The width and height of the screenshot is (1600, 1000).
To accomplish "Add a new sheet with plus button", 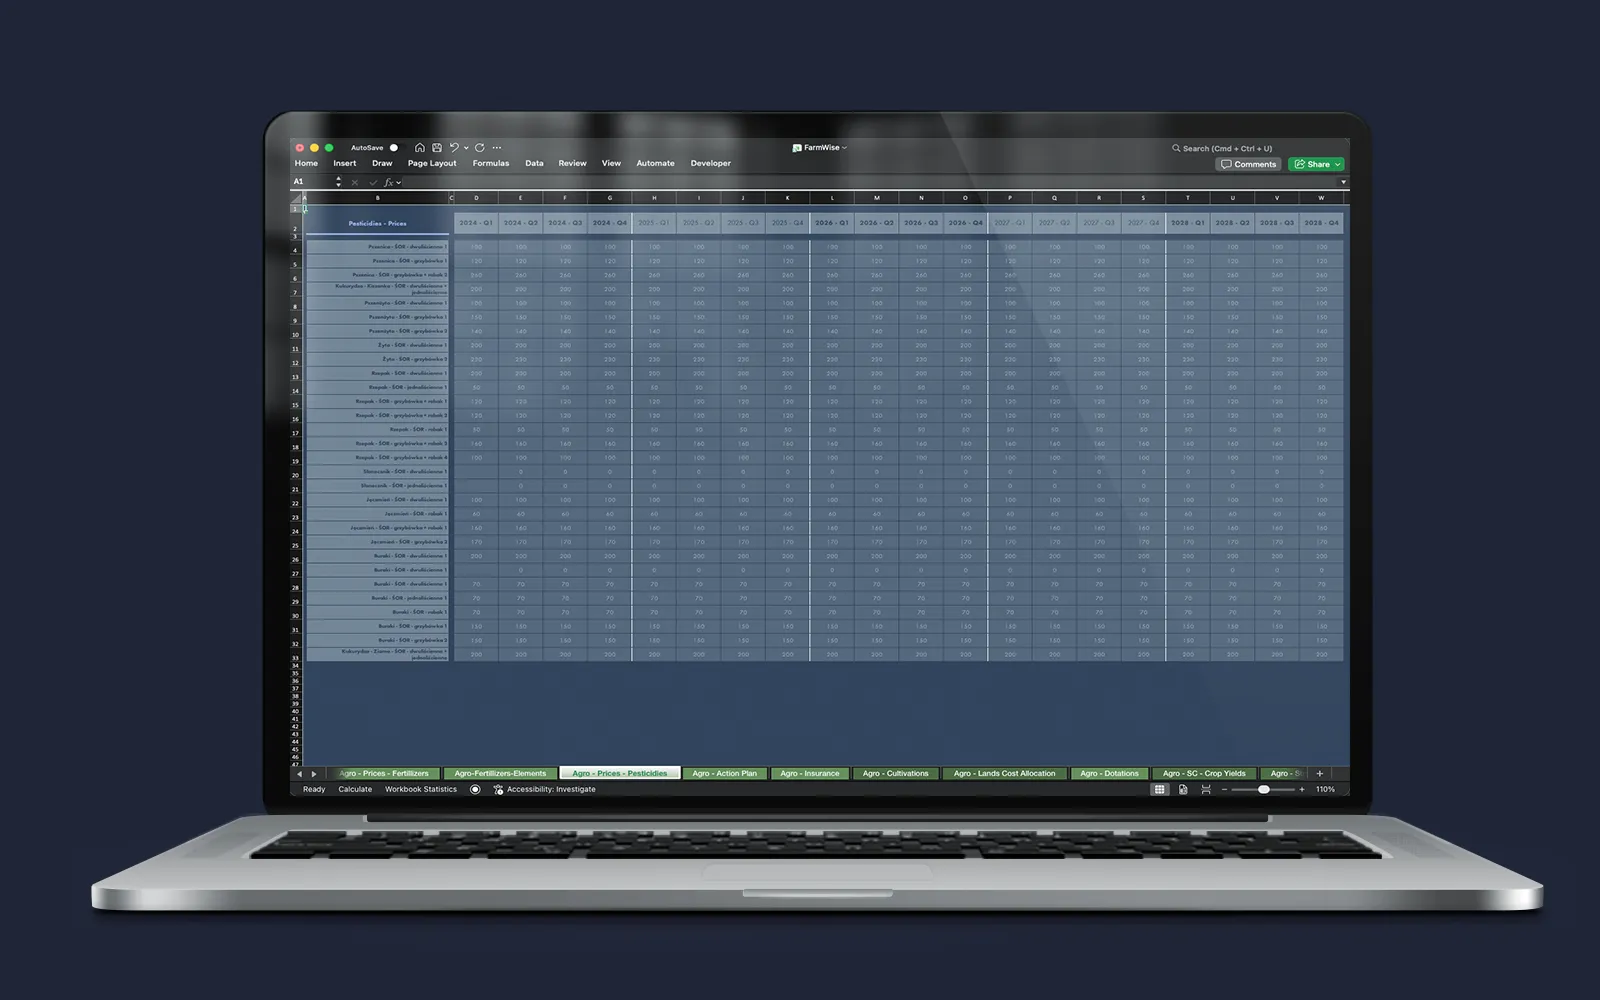I will pyautogui.click(x=1320, y=773).
